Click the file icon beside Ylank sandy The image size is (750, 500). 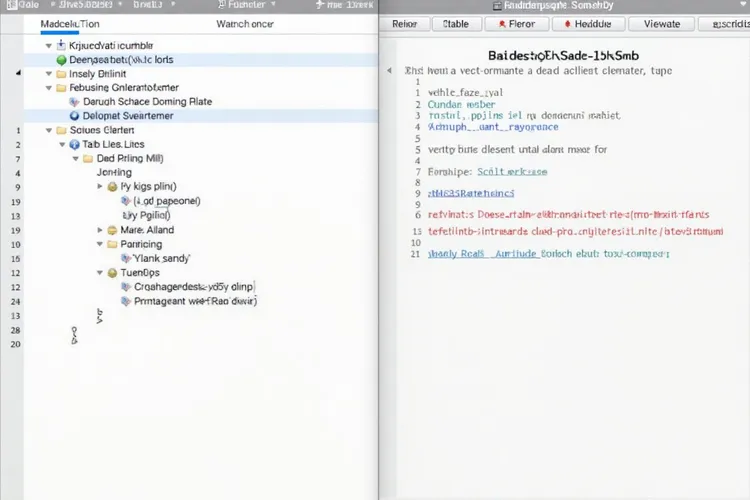click(125, 257)
